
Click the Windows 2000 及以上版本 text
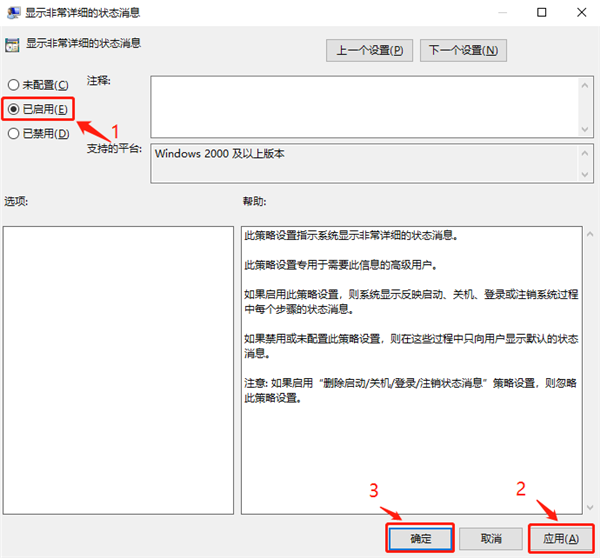(220, 153)
